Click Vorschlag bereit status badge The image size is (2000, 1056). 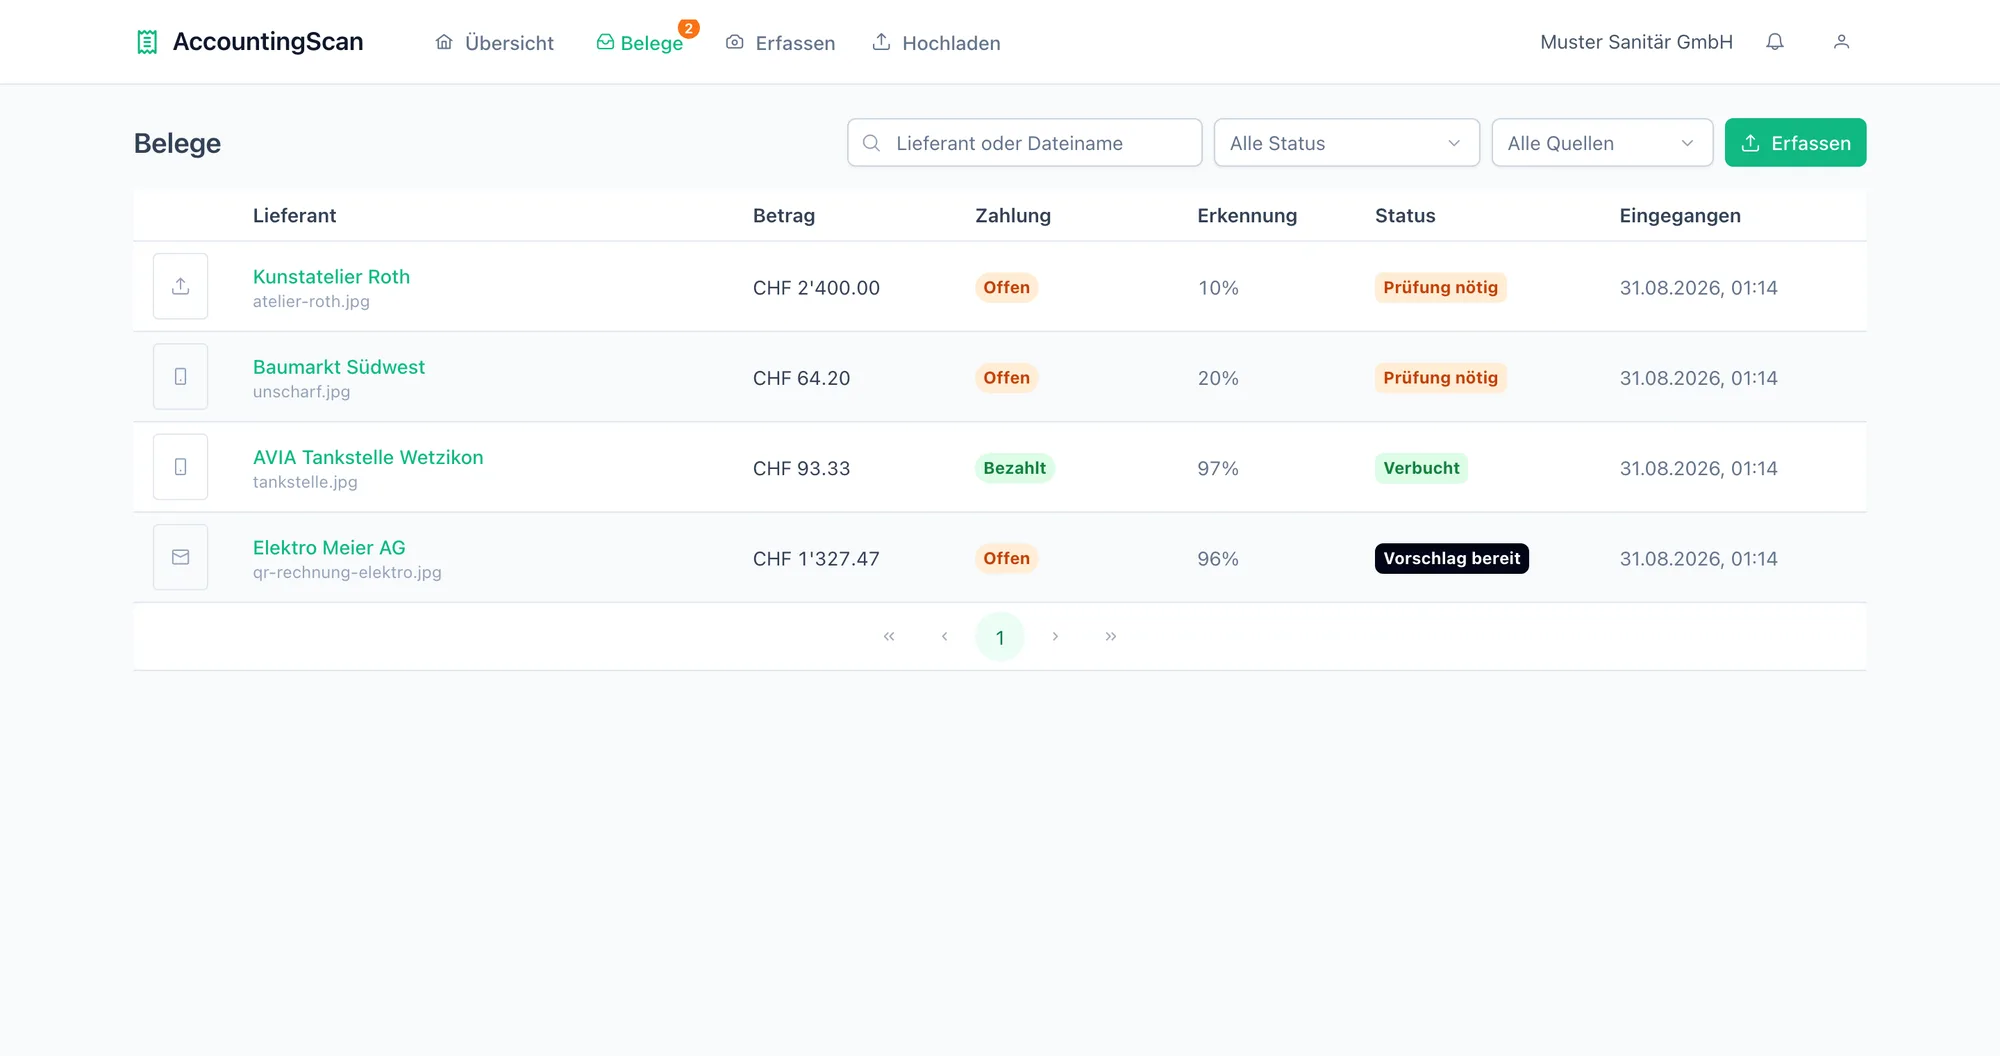coord(1451,558)
